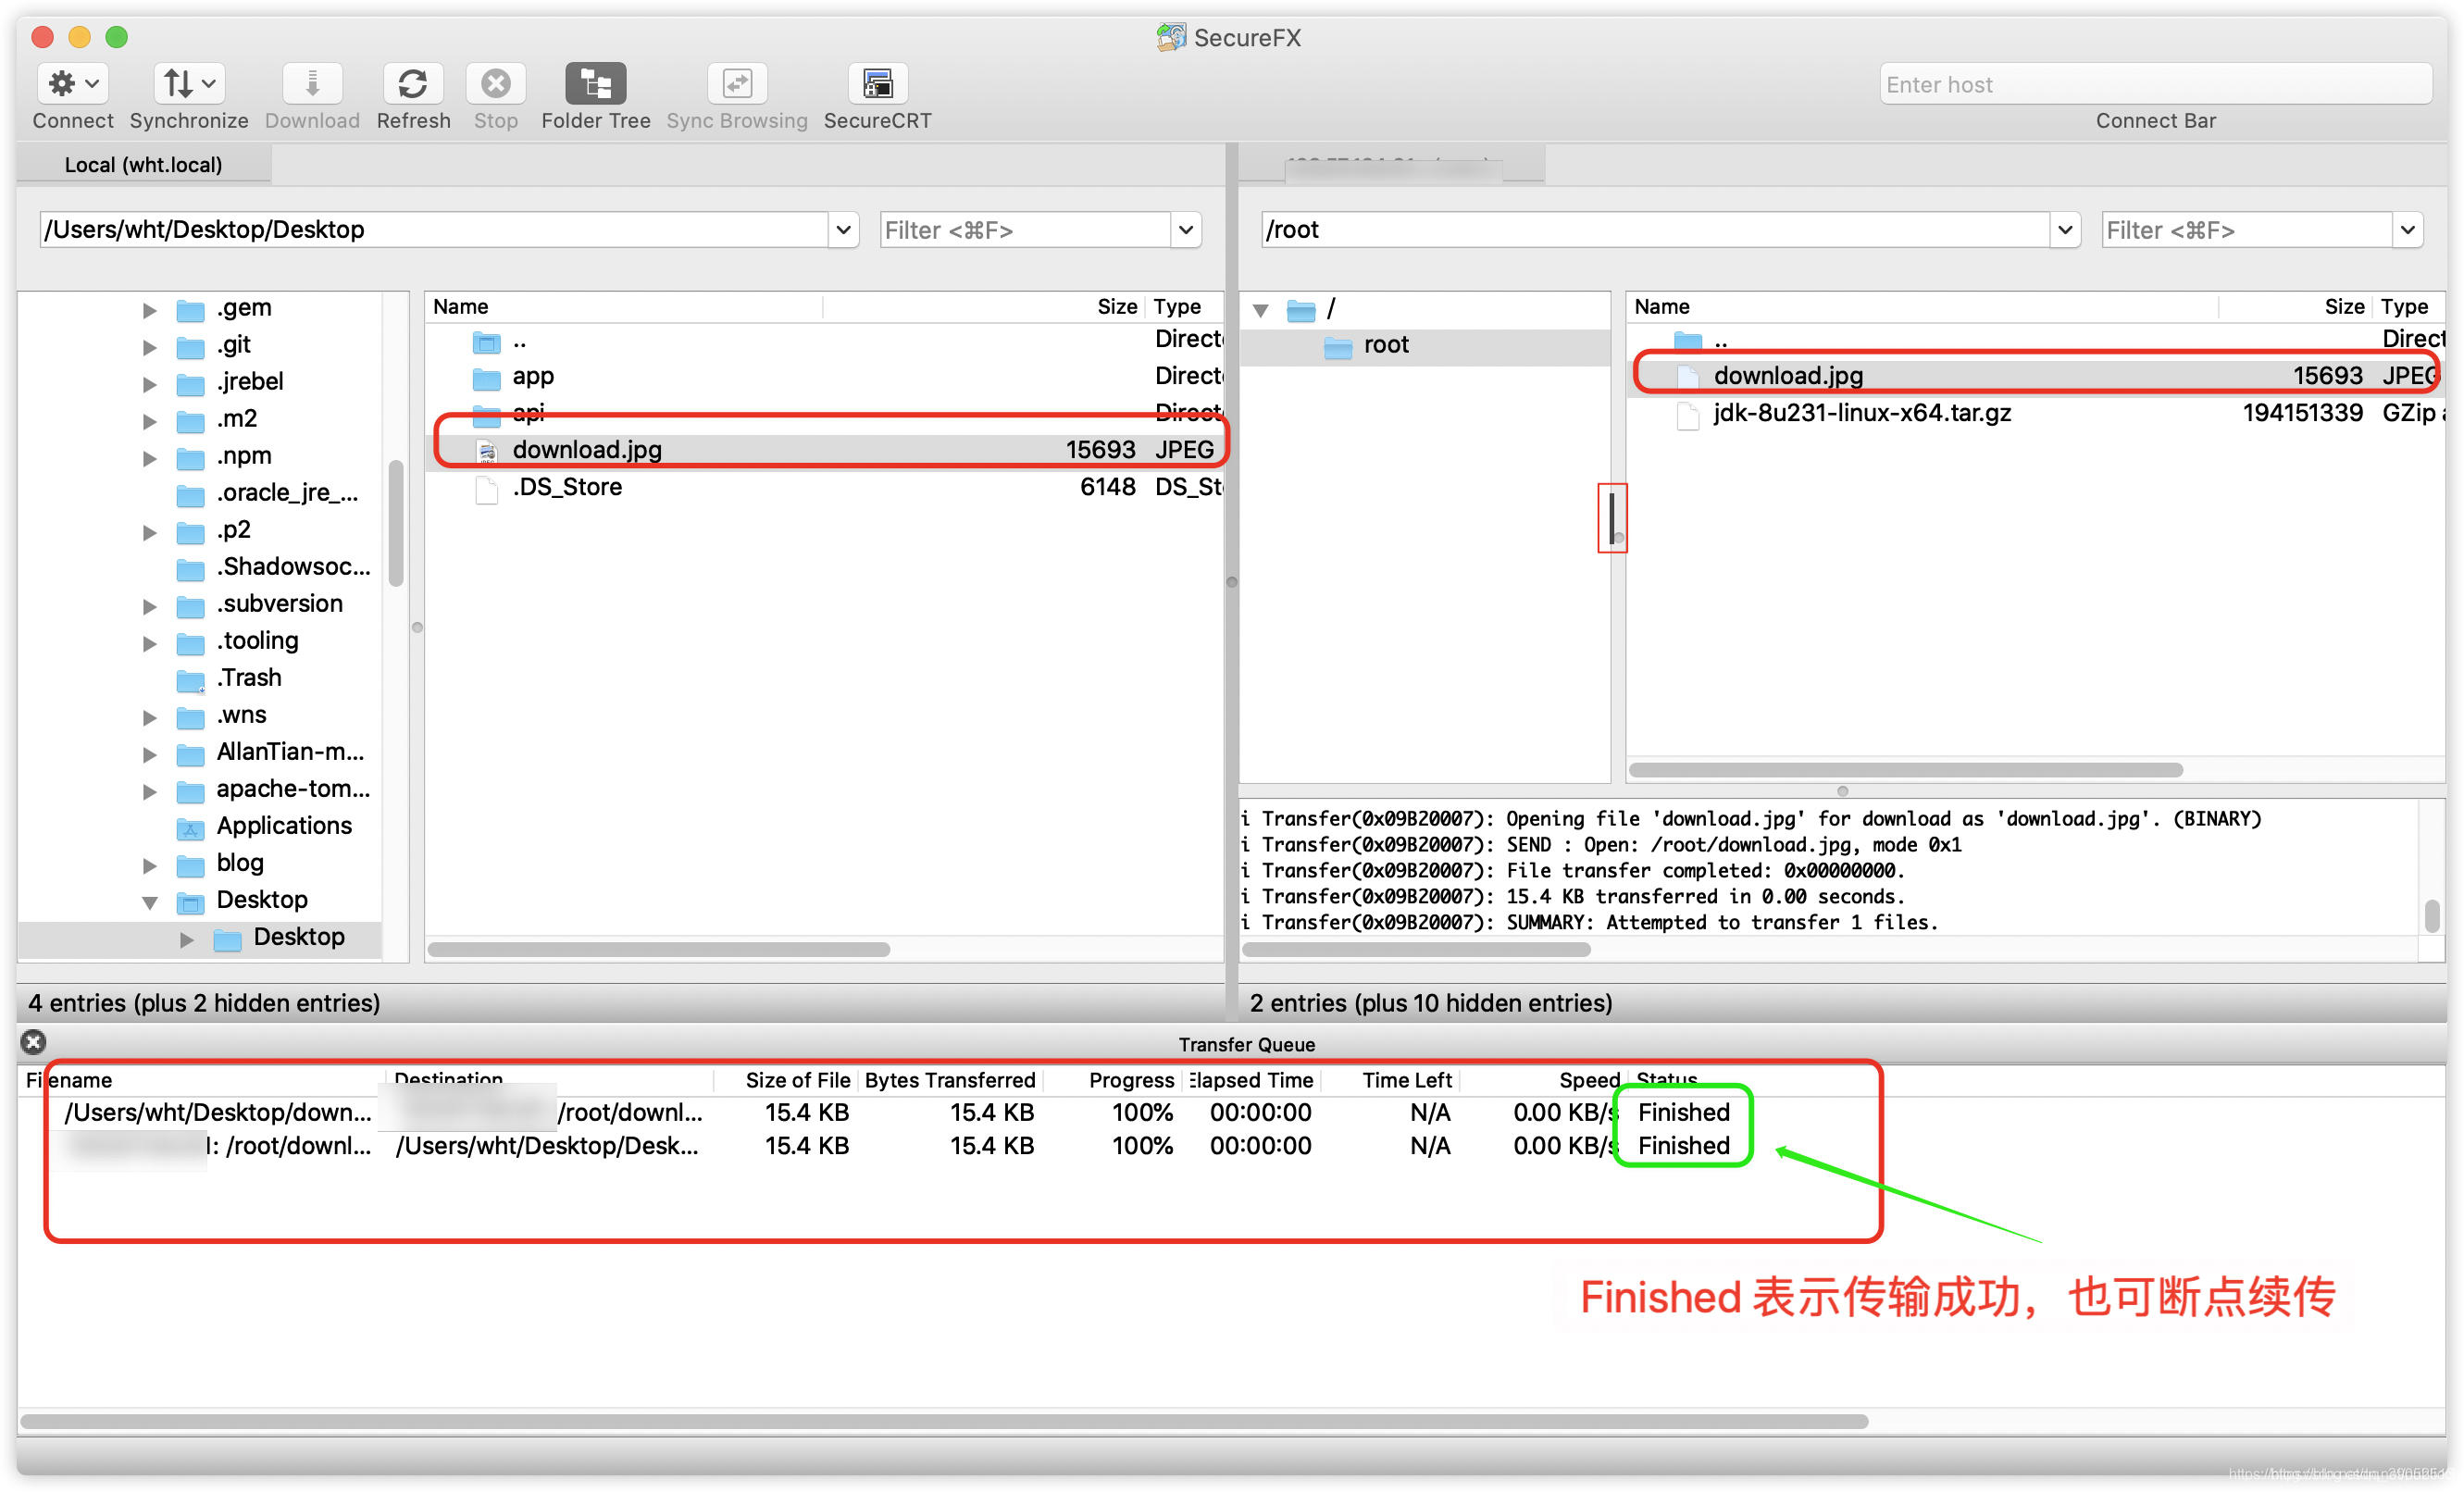This screenshot has height=1492, width=2464.
Task: Open the Connect toolbar icon
Action: (x=72, y=84)
